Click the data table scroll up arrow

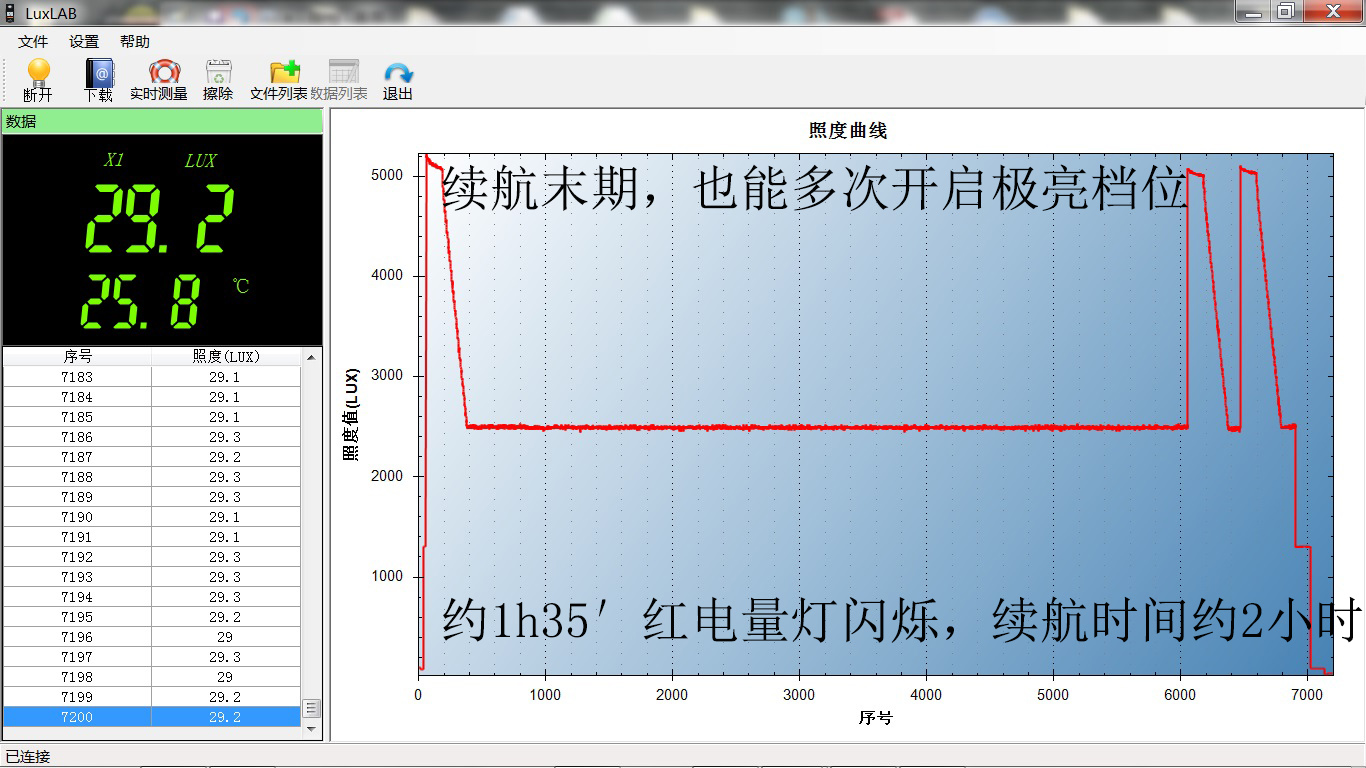(311, 357)
